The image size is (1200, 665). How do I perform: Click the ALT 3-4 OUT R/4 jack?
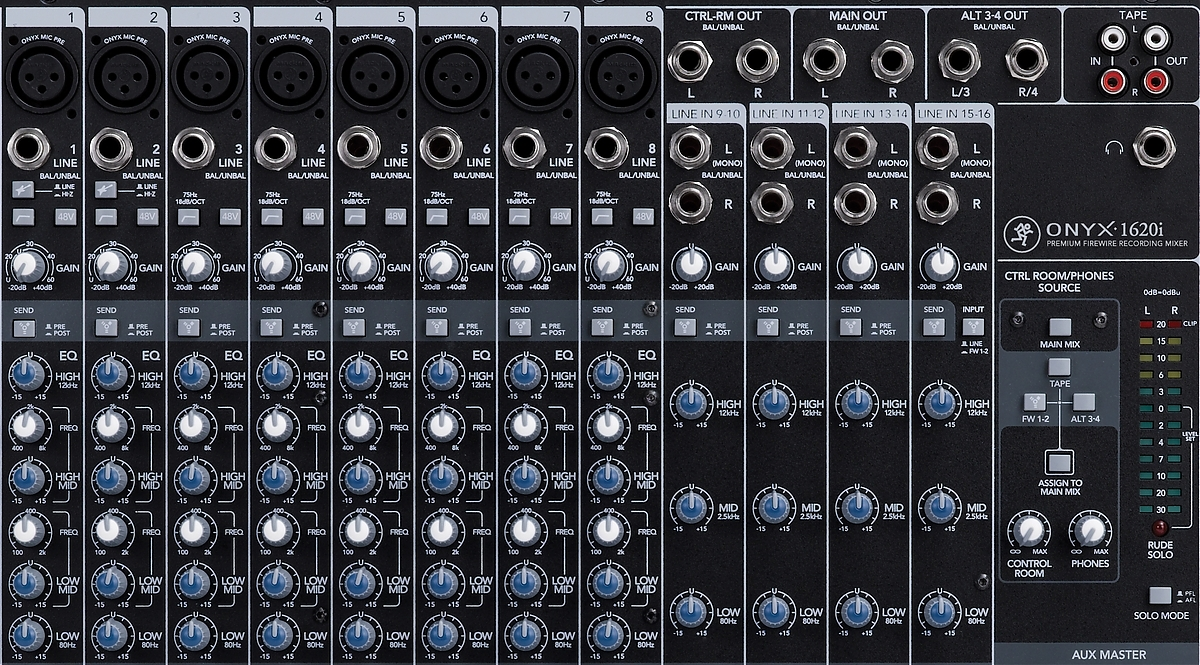pyautogui.click(x=1026, y=60)
